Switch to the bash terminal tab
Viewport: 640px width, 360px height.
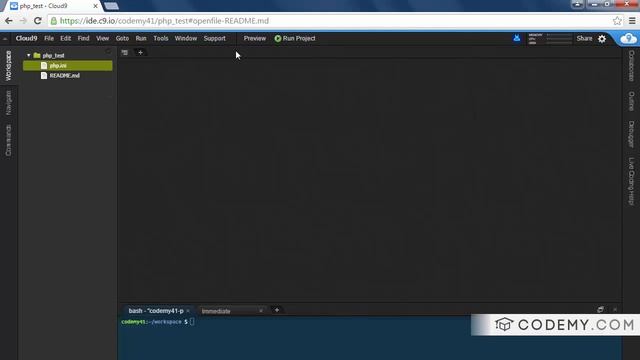coord(156,311)
